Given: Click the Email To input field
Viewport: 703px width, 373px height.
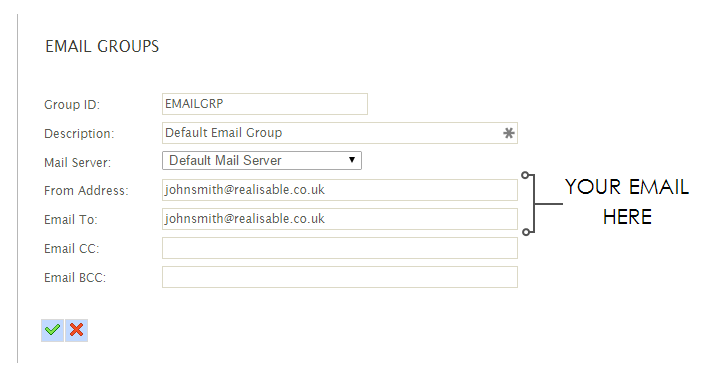Looking at the screenshot, I should [x=340, y=219].
